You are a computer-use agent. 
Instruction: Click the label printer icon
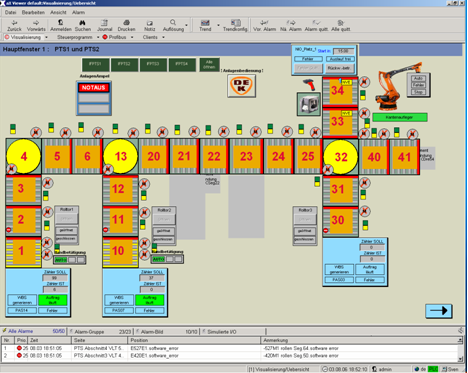[x=308, y=104]
